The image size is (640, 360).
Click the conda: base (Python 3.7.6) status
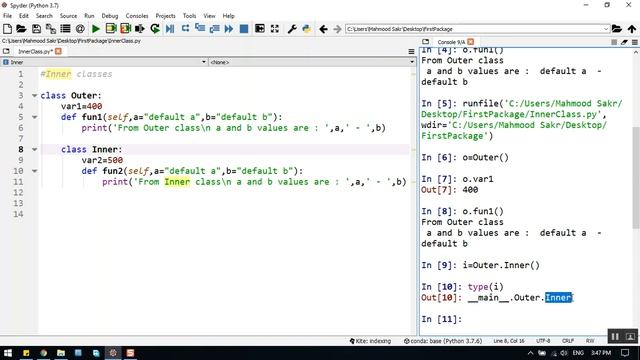pyautogui.click(x=443, y=341)
